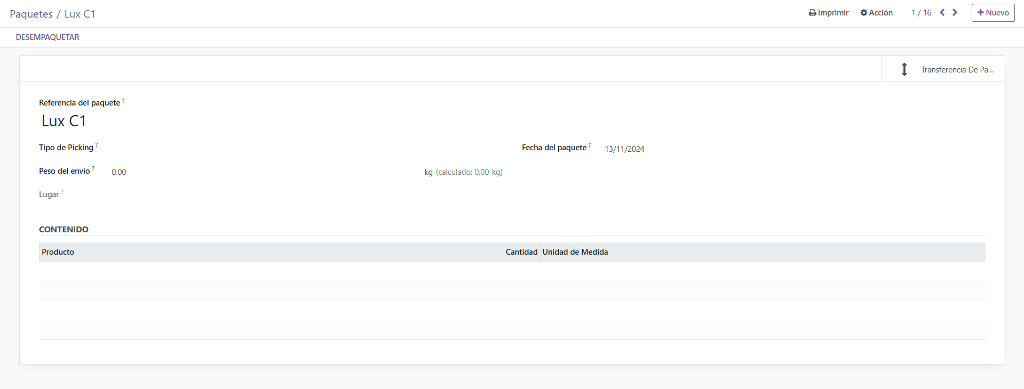This screenshot has height=389, width=1024.
Task: Go to next record arrow
Action: coord(955,12)
